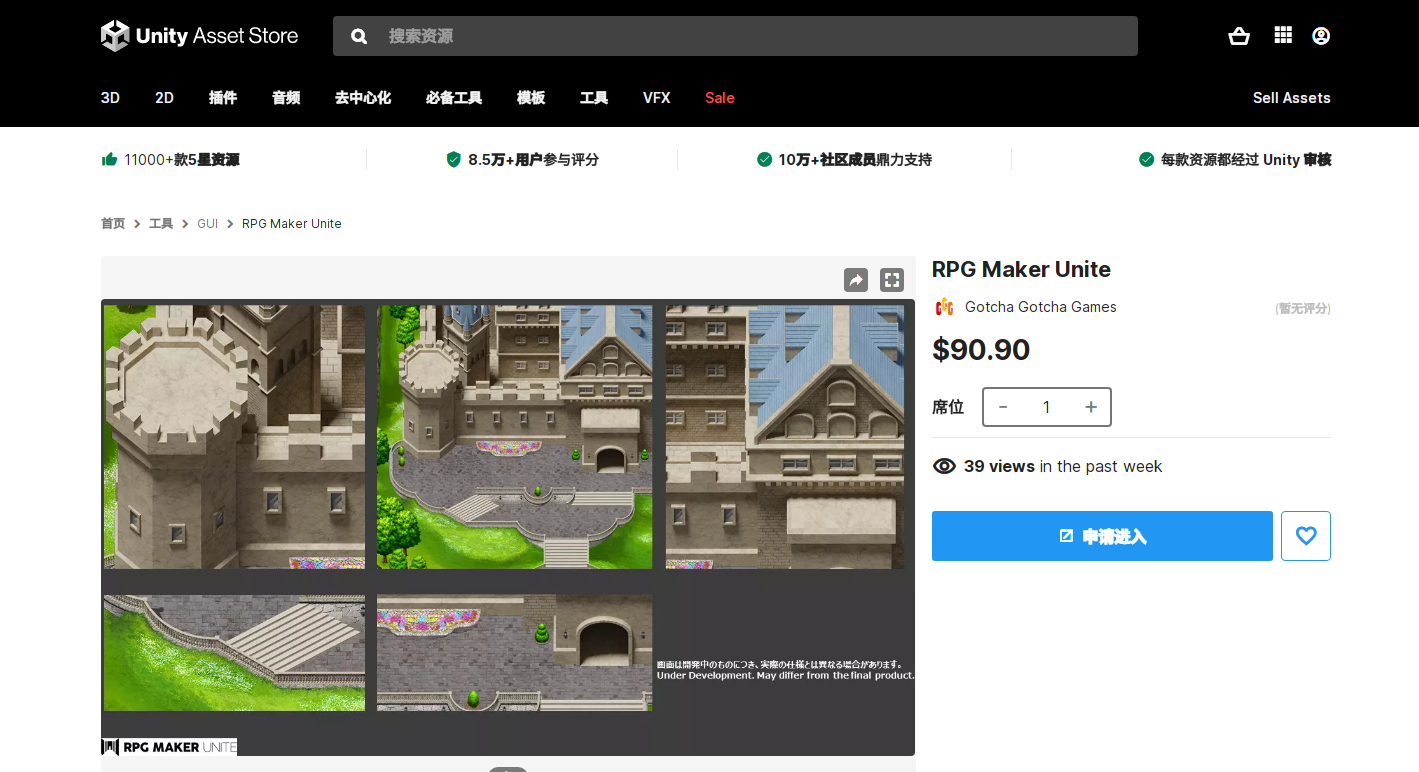The height and width of the screenshot is (772, 1419).
Task: Click the Sell Assets link
Action: click(x=1292, y=98)
